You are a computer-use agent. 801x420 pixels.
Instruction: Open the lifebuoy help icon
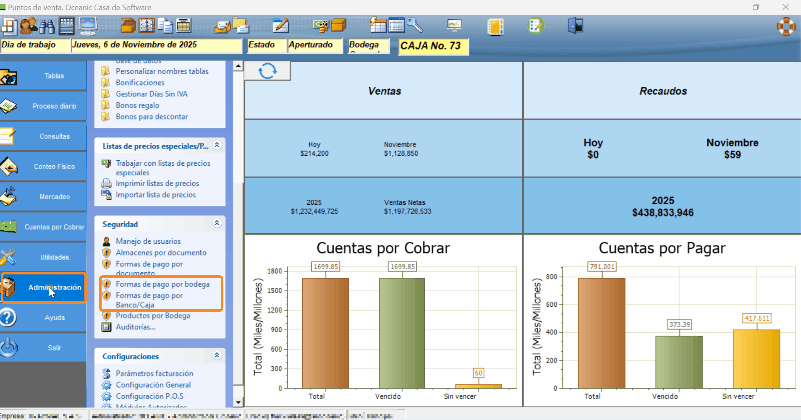click(x=786, y=26)
